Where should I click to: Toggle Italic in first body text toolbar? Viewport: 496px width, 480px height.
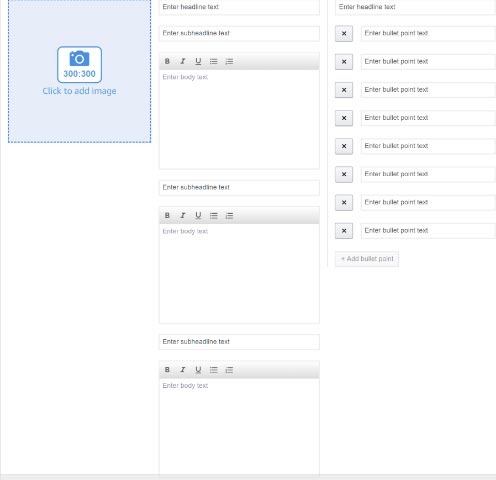coord(183,61)
